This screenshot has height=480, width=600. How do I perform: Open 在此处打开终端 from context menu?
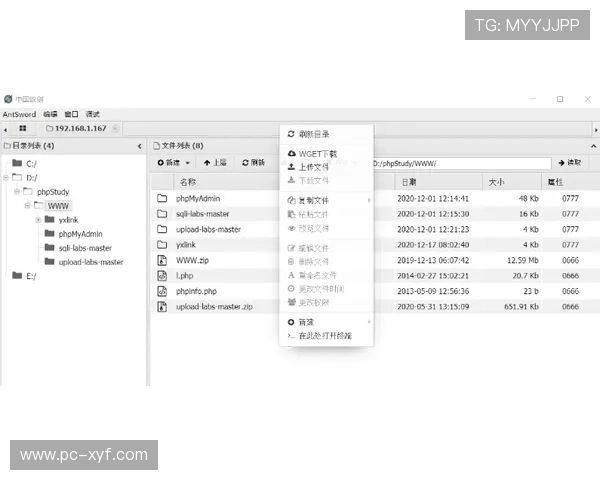click(325, 336)
